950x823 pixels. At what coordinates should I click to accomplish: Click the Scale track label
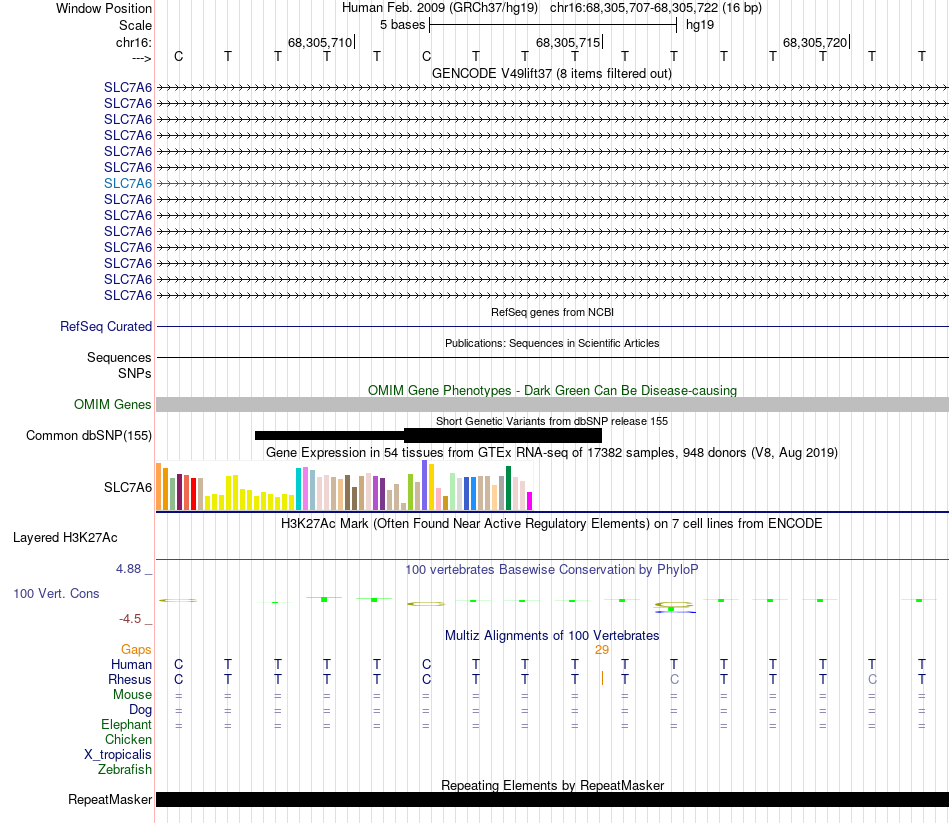[135, 25]
